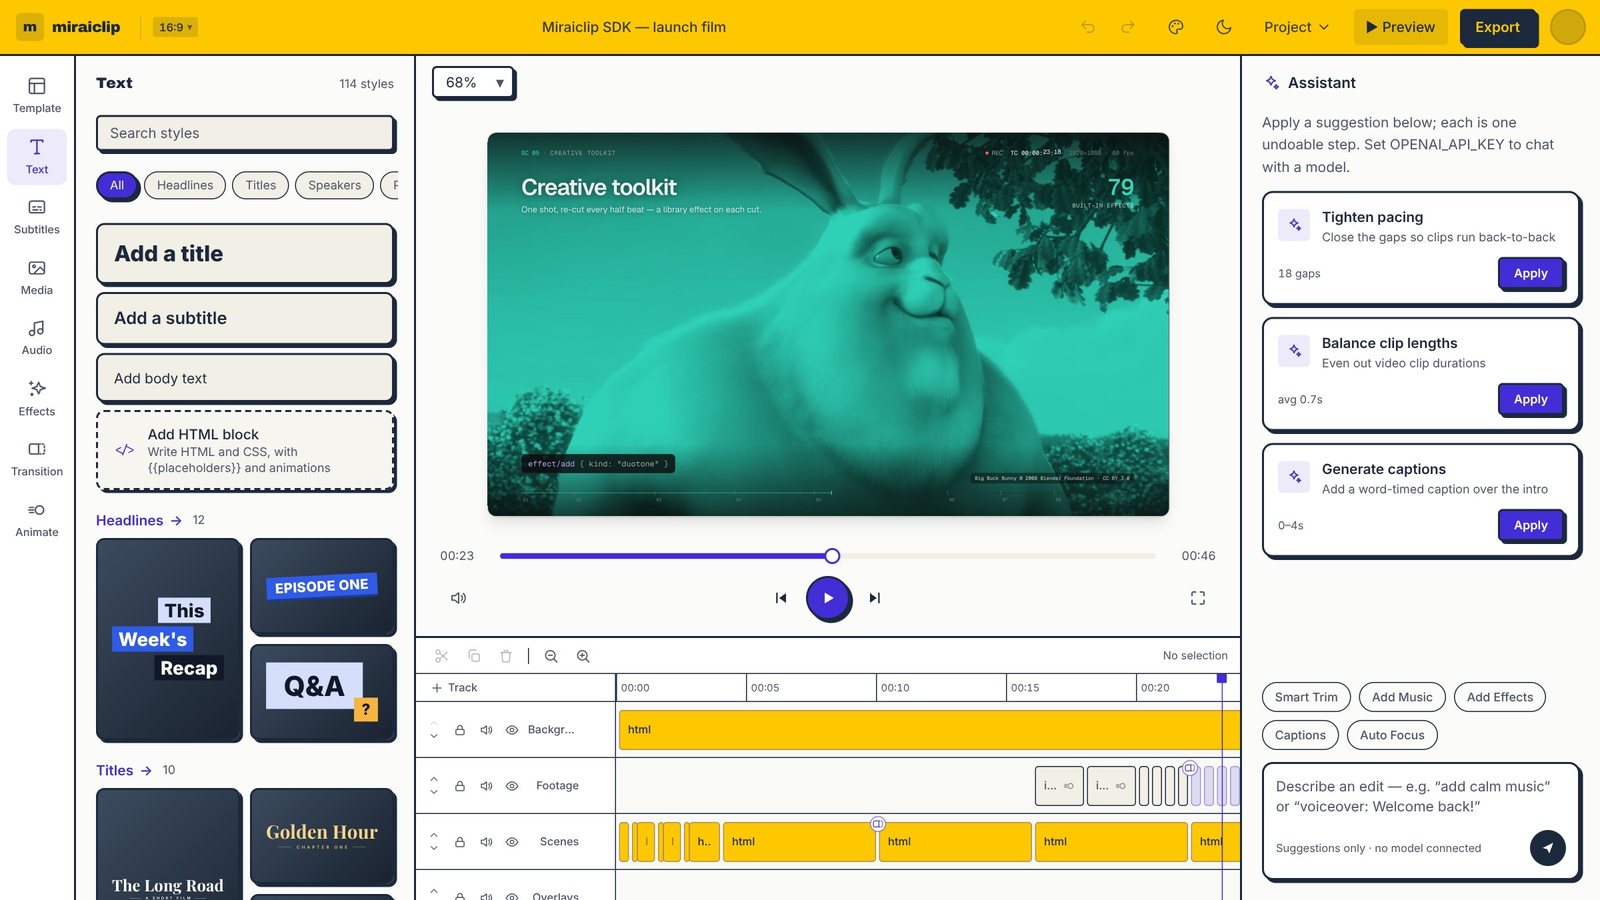Select the All filter chip
The height and width of the screenshot is (900, 1600).
tap(117, 185)
